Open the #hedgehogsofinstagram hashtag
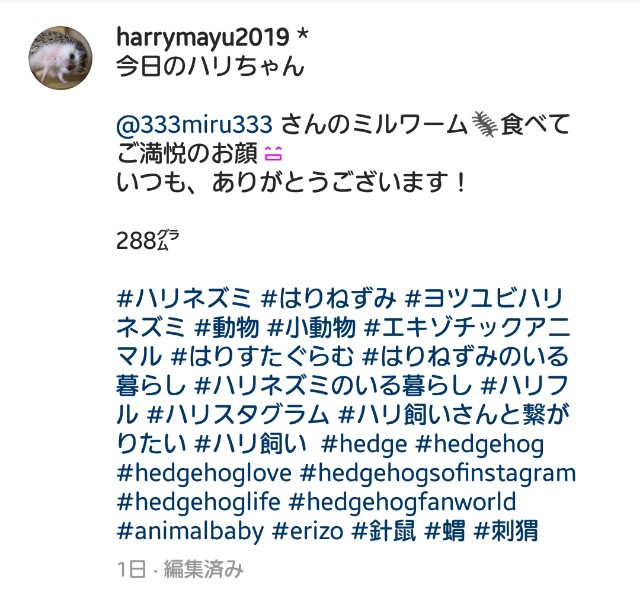The height and width of the screenshot is (602, 640). pyautogui.click(x=438, y=473)
